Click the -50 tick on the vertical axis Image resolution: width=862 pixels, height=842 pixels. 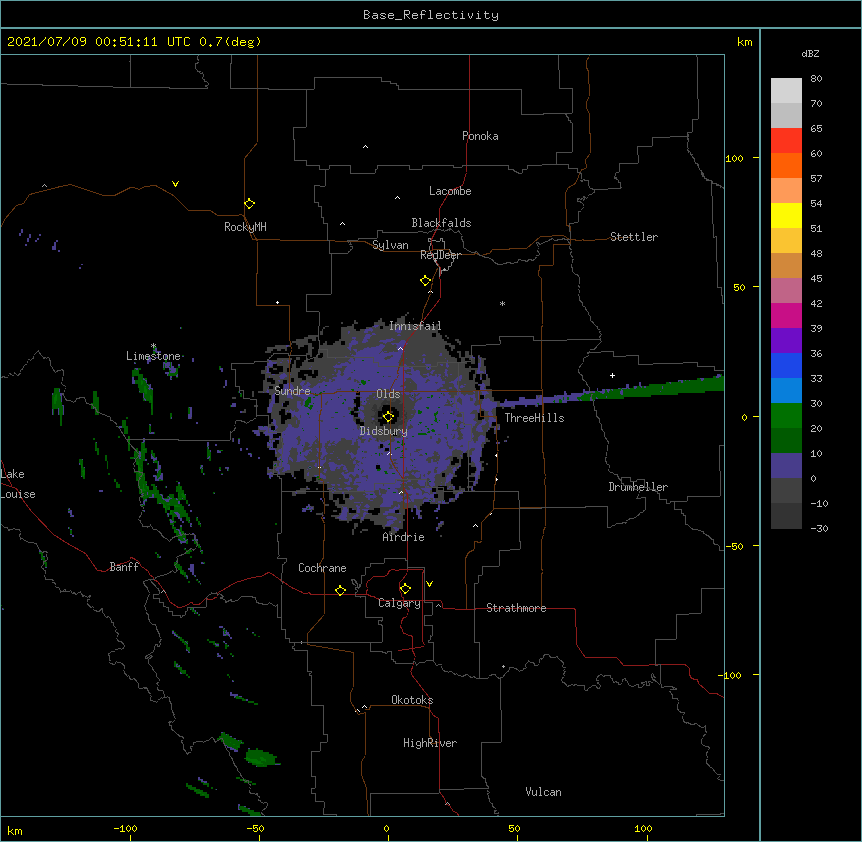(x=734, y=546)
